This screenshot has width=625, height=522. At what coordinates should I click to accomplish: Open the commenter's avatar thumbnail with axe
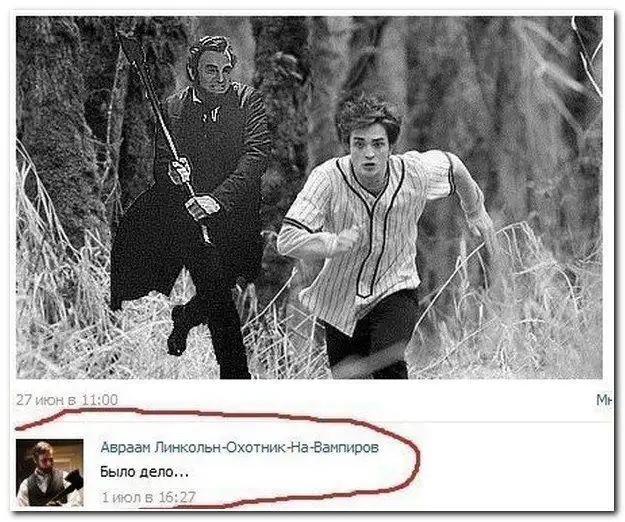(50, 473)
